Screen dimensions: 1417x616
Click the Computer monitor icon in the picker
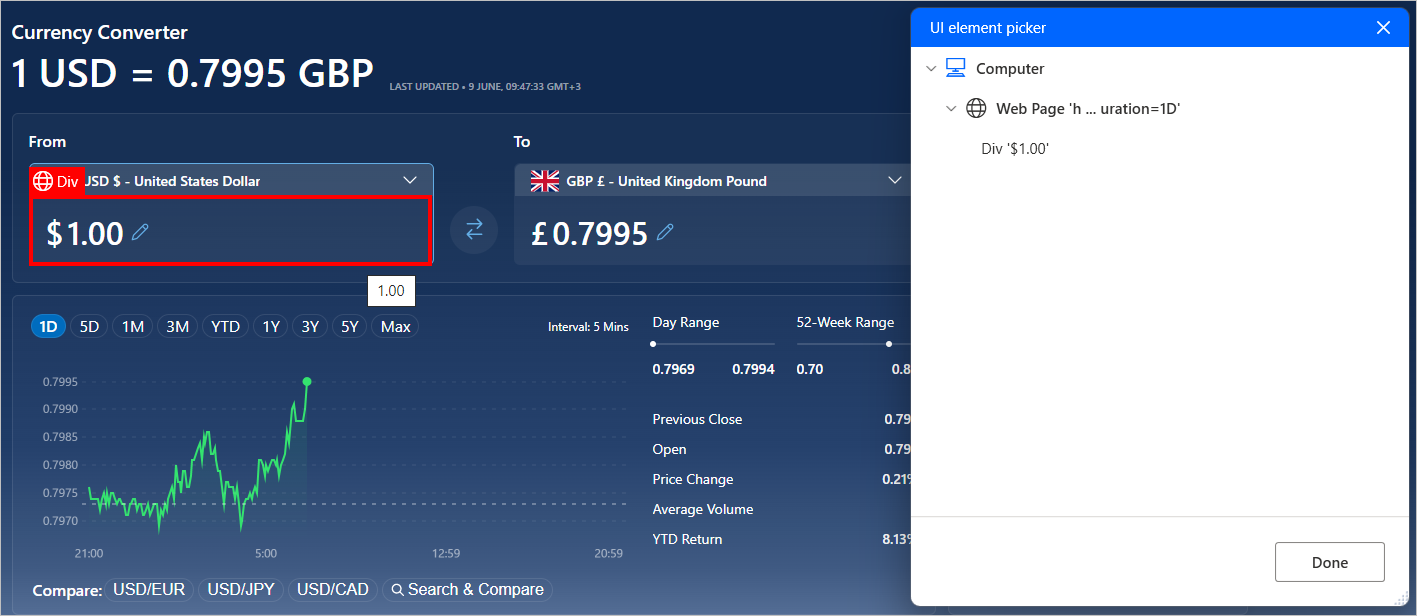(955, 68)
